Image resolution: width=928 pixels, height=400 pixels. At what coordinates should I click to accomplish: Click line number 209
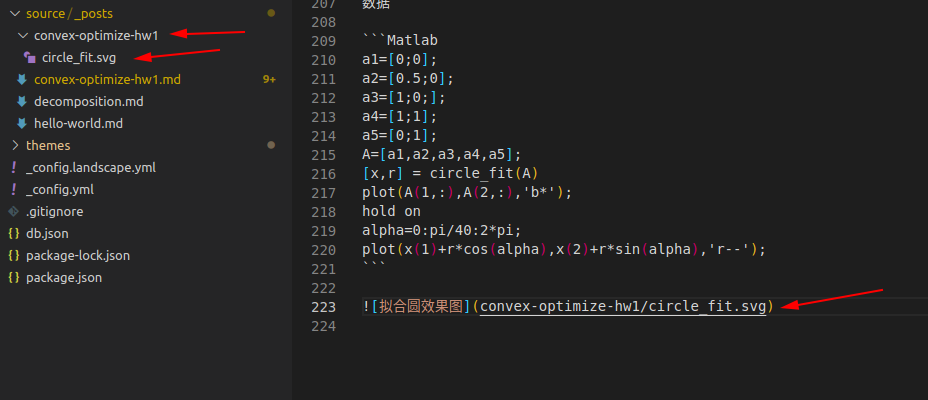(x=323, y=41)
